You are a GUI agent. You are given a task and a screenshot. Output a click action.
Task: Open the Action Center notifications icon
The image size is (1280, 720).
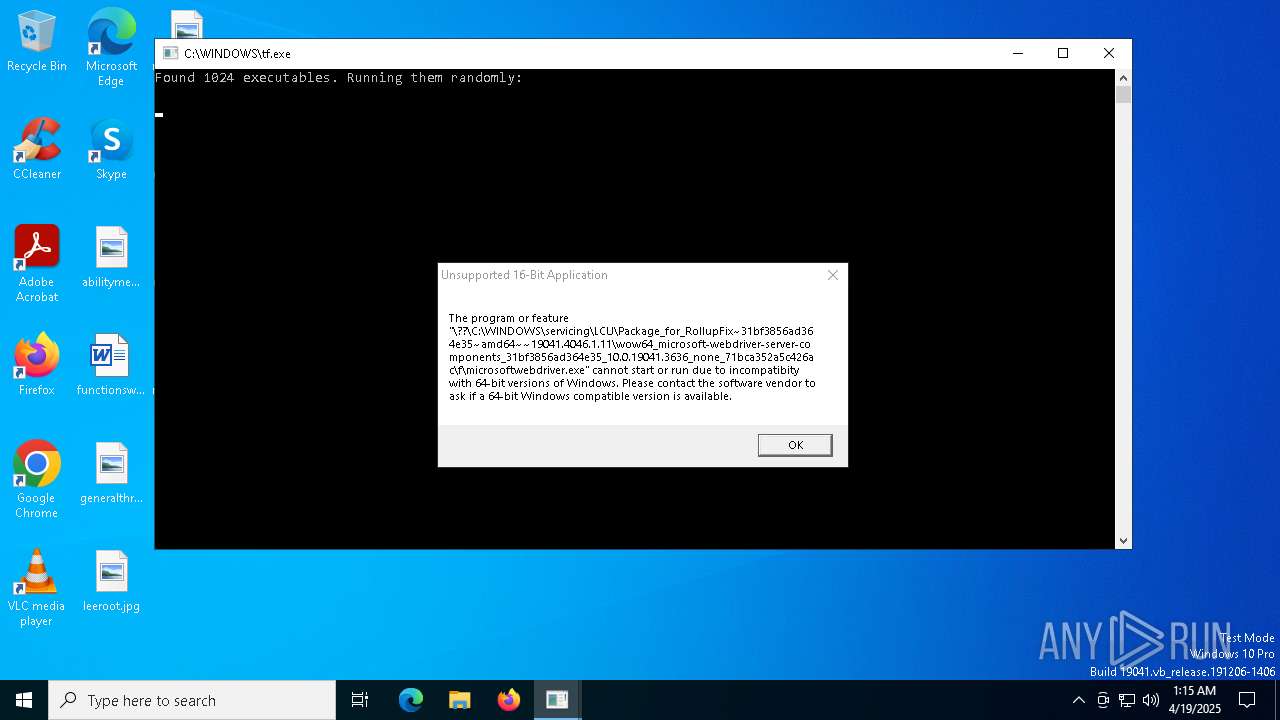pyautogui.click(x=1247, y=700)
